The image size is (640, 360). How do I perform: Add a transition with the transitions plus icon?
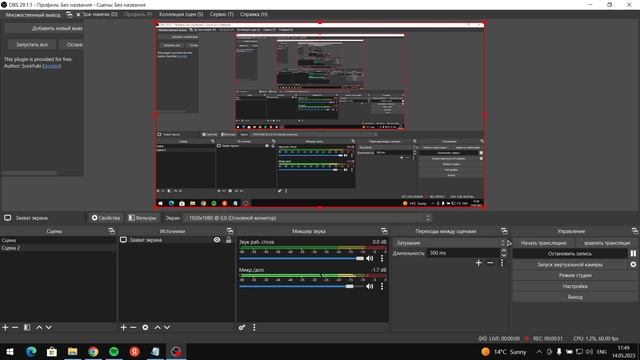(478, 263)
